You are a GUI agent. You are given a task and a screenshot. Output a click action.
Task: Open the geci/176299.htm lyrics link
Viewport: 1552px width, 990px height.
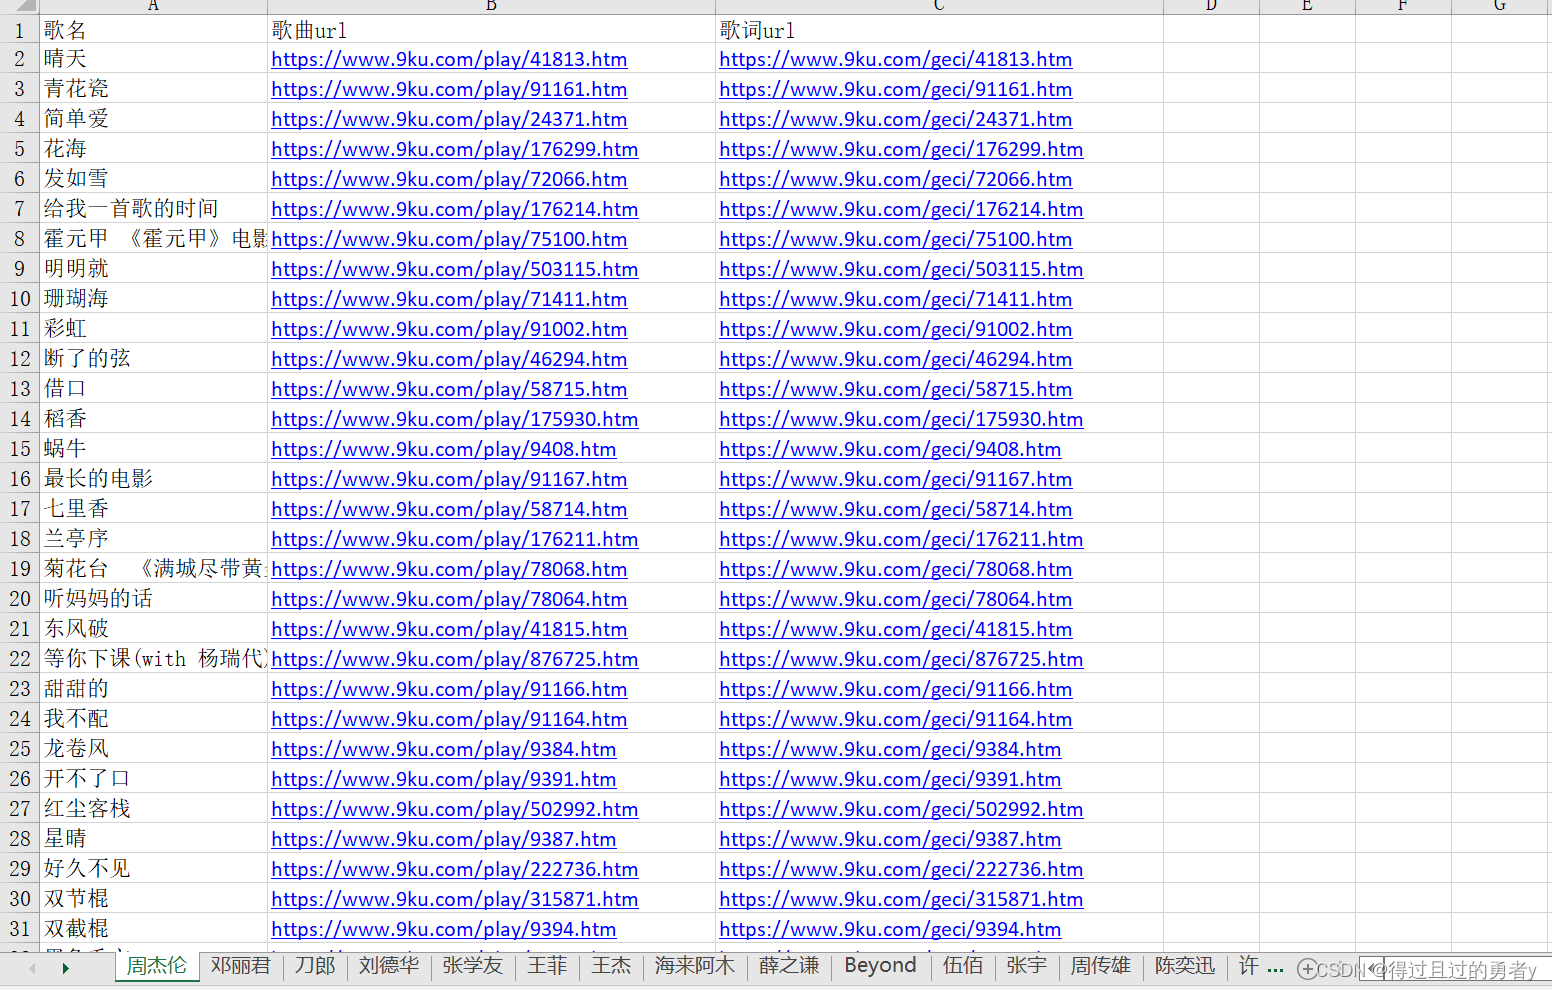click(x=901, y=149)
